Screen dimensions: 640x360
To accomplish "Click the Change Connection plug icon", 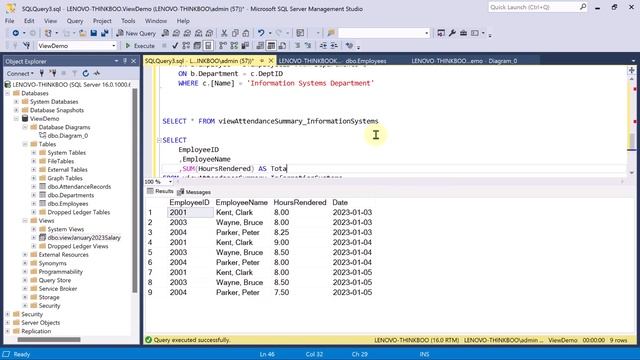I will pos(27,46).
